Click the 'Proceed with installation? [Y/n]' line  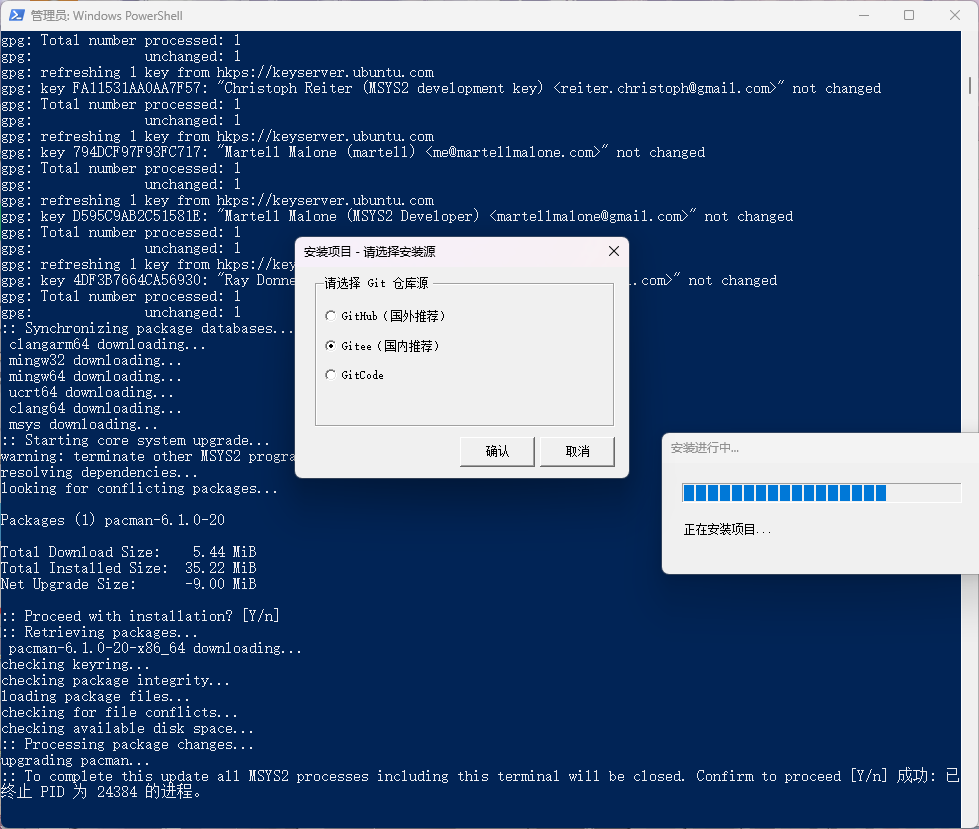pos(140,616)
